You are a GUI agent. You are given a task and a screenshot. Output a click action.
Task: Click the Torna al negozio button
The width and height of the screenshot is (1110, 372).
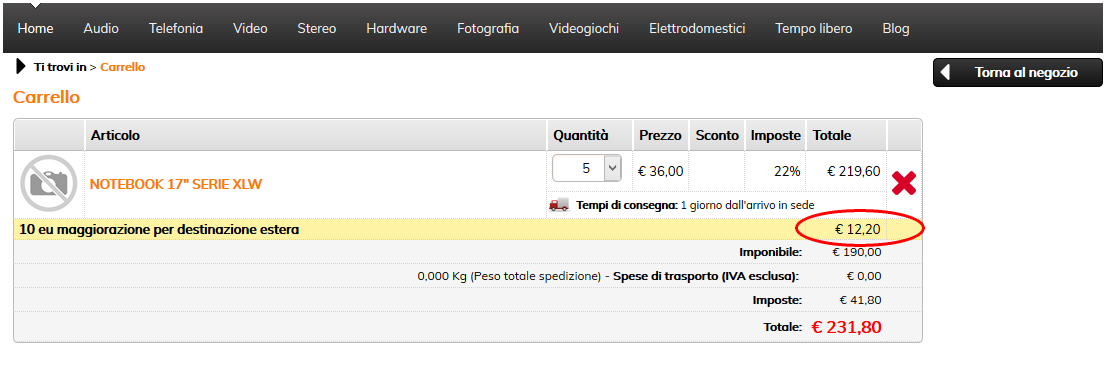(x=1017, y=73)
